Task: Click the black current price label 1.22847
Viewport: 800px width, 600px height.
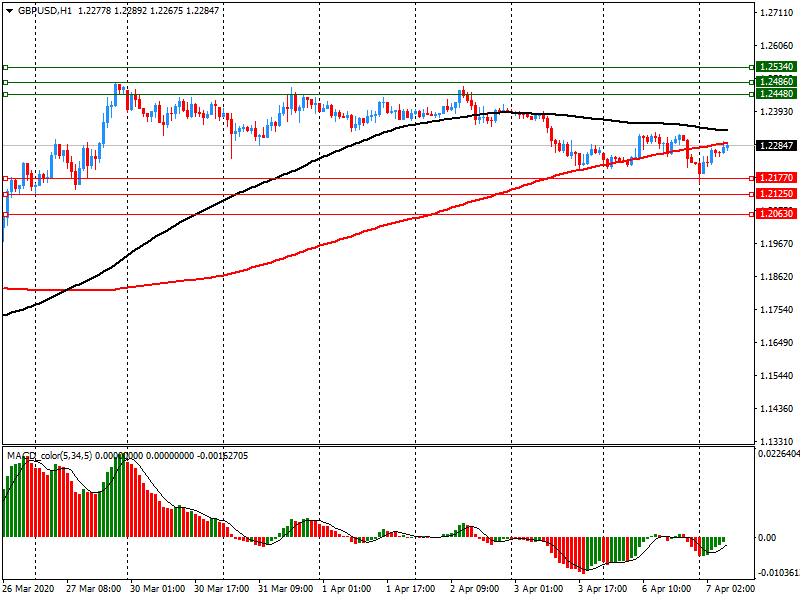Action: 777,146
